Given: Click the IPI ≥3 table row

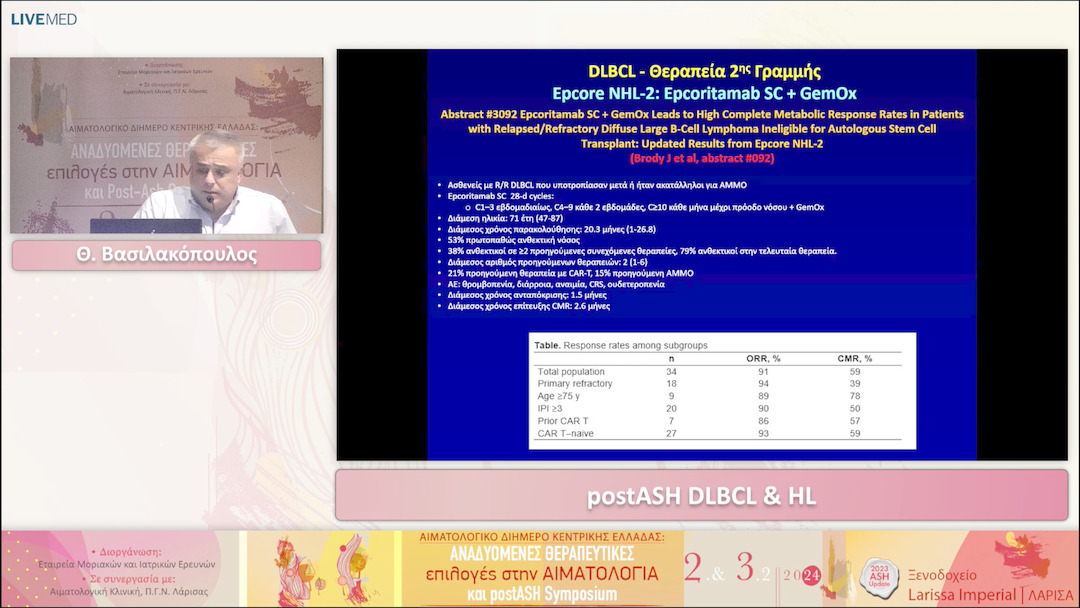Looking at the screenshot, I should click(718, 408).
